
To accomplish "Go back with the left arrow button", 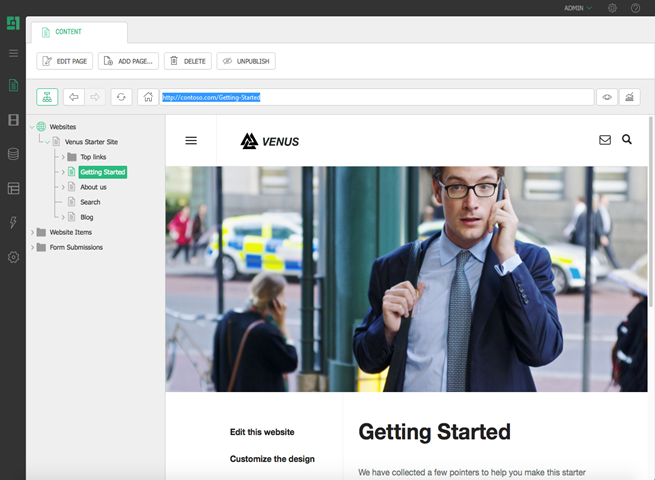I will tap(74, 97).
